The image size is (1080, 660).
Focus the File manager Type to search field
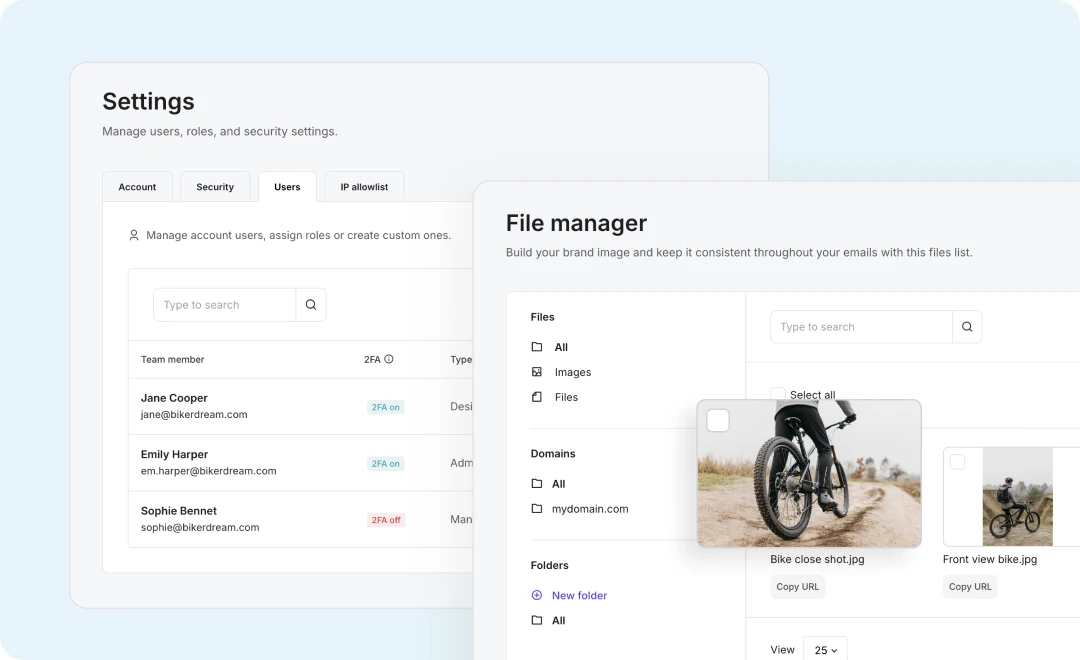coord(861,327)
